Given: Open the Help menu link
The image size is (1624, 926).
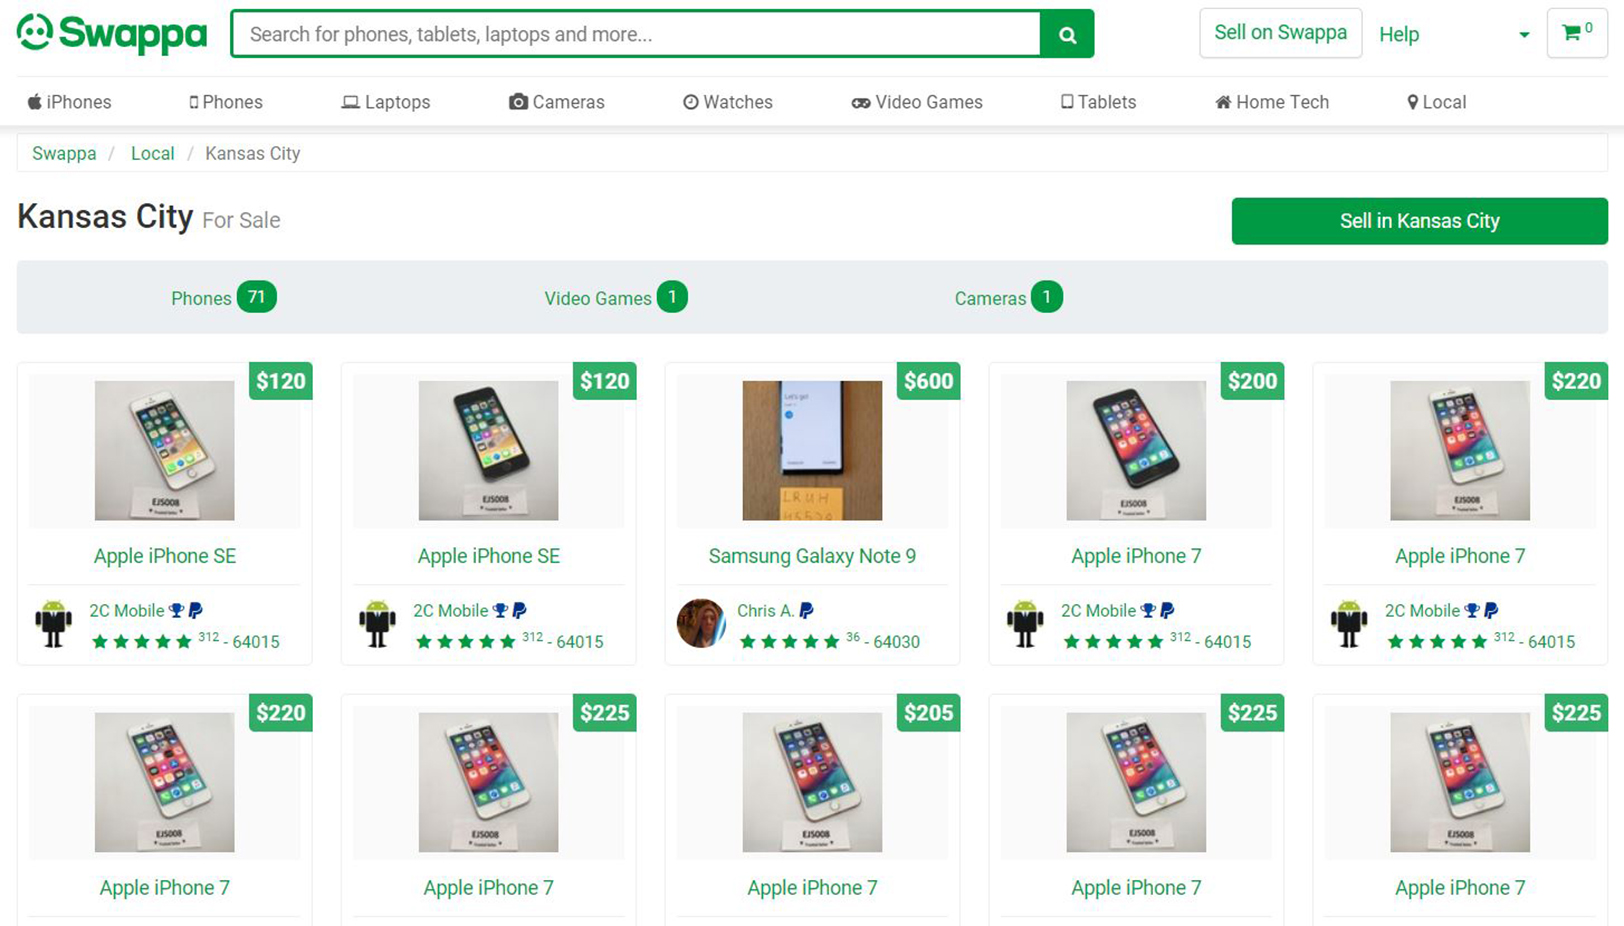Looking at the screenshot, I should tap(1399, 35).
